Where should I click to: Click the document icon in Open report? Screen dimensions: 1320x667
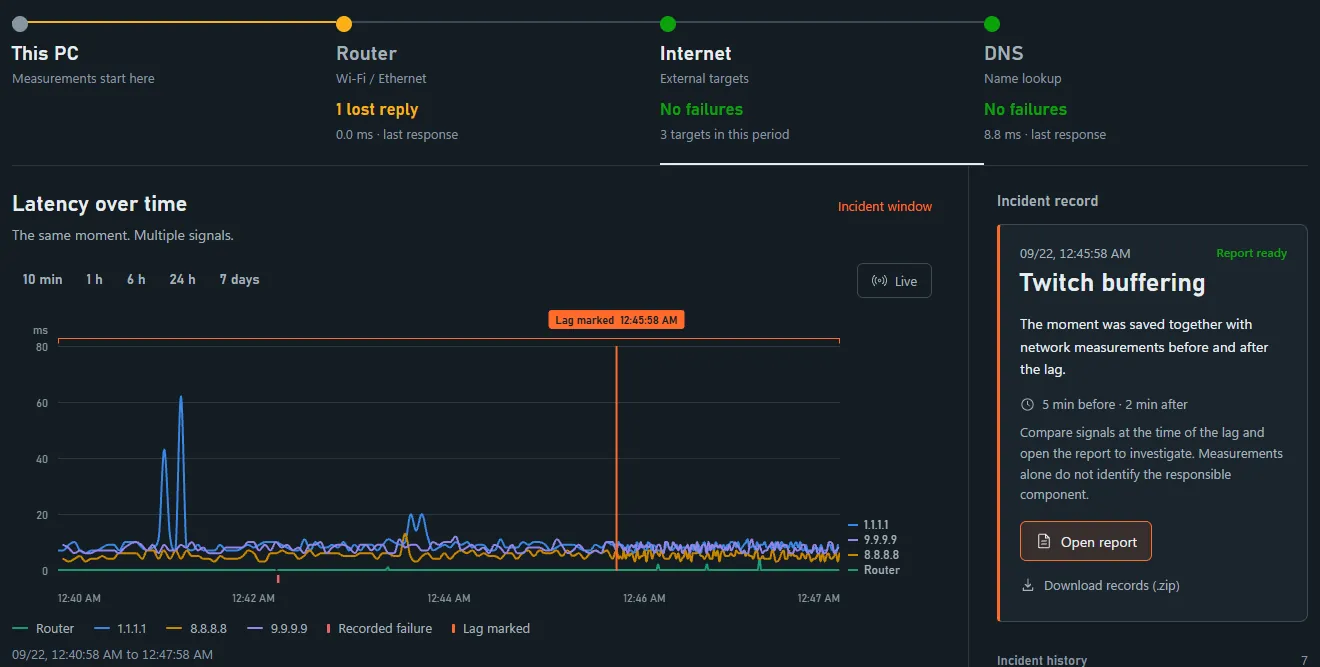1043,542
